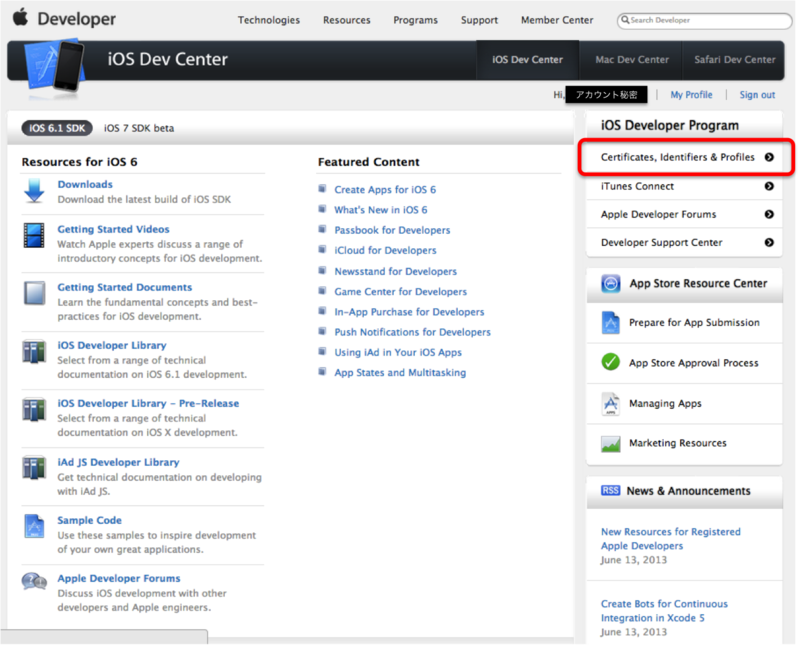Click the RSS feed badge

(610, 491)
